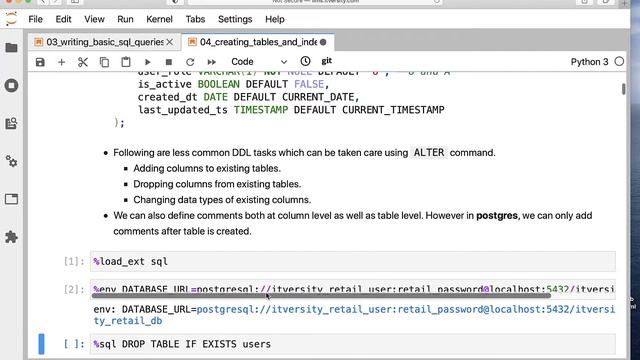
Task: Click the Python 3 kernel name
Action: tap(589, 62)
